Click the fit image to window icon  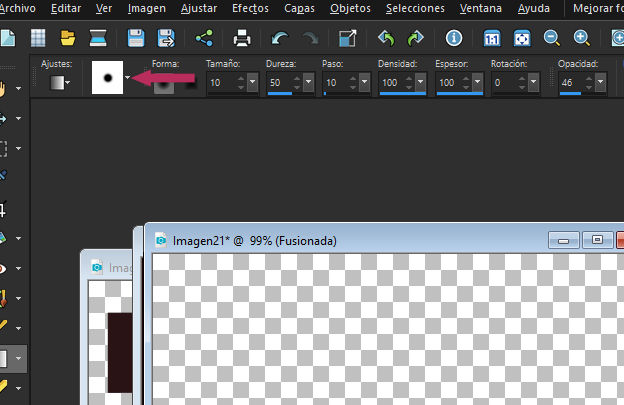coord(522,38)
